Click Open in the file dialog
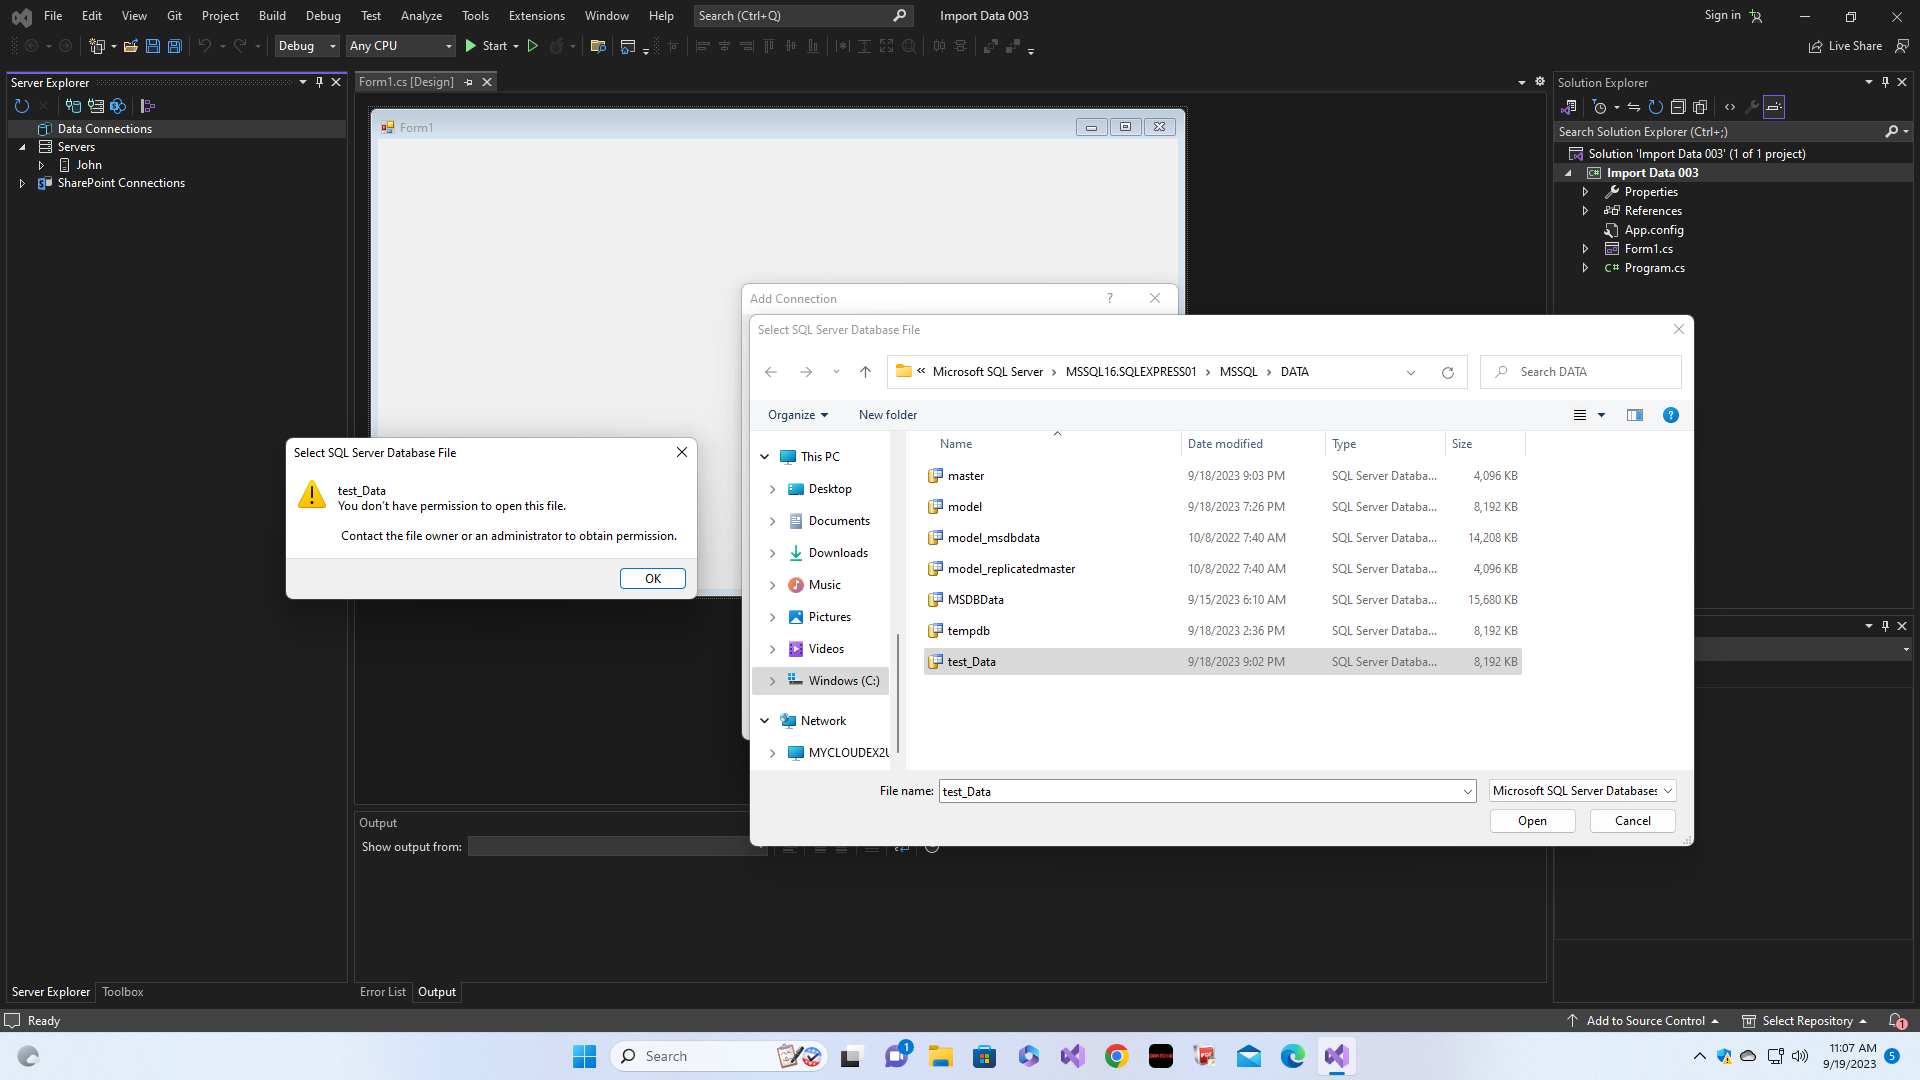 point(1532,821)
